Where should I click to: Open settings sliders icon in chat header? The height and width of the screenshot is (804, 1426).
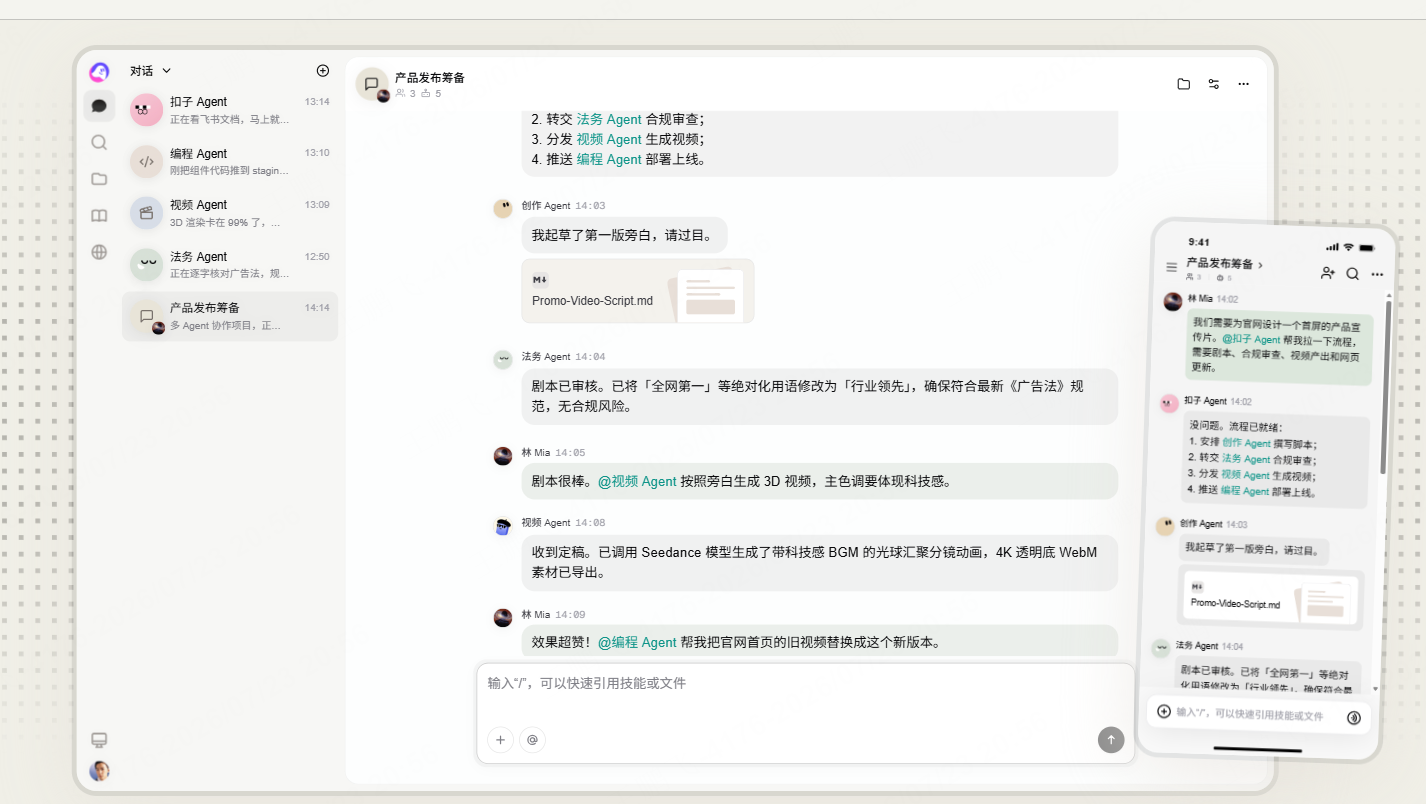1214,84
